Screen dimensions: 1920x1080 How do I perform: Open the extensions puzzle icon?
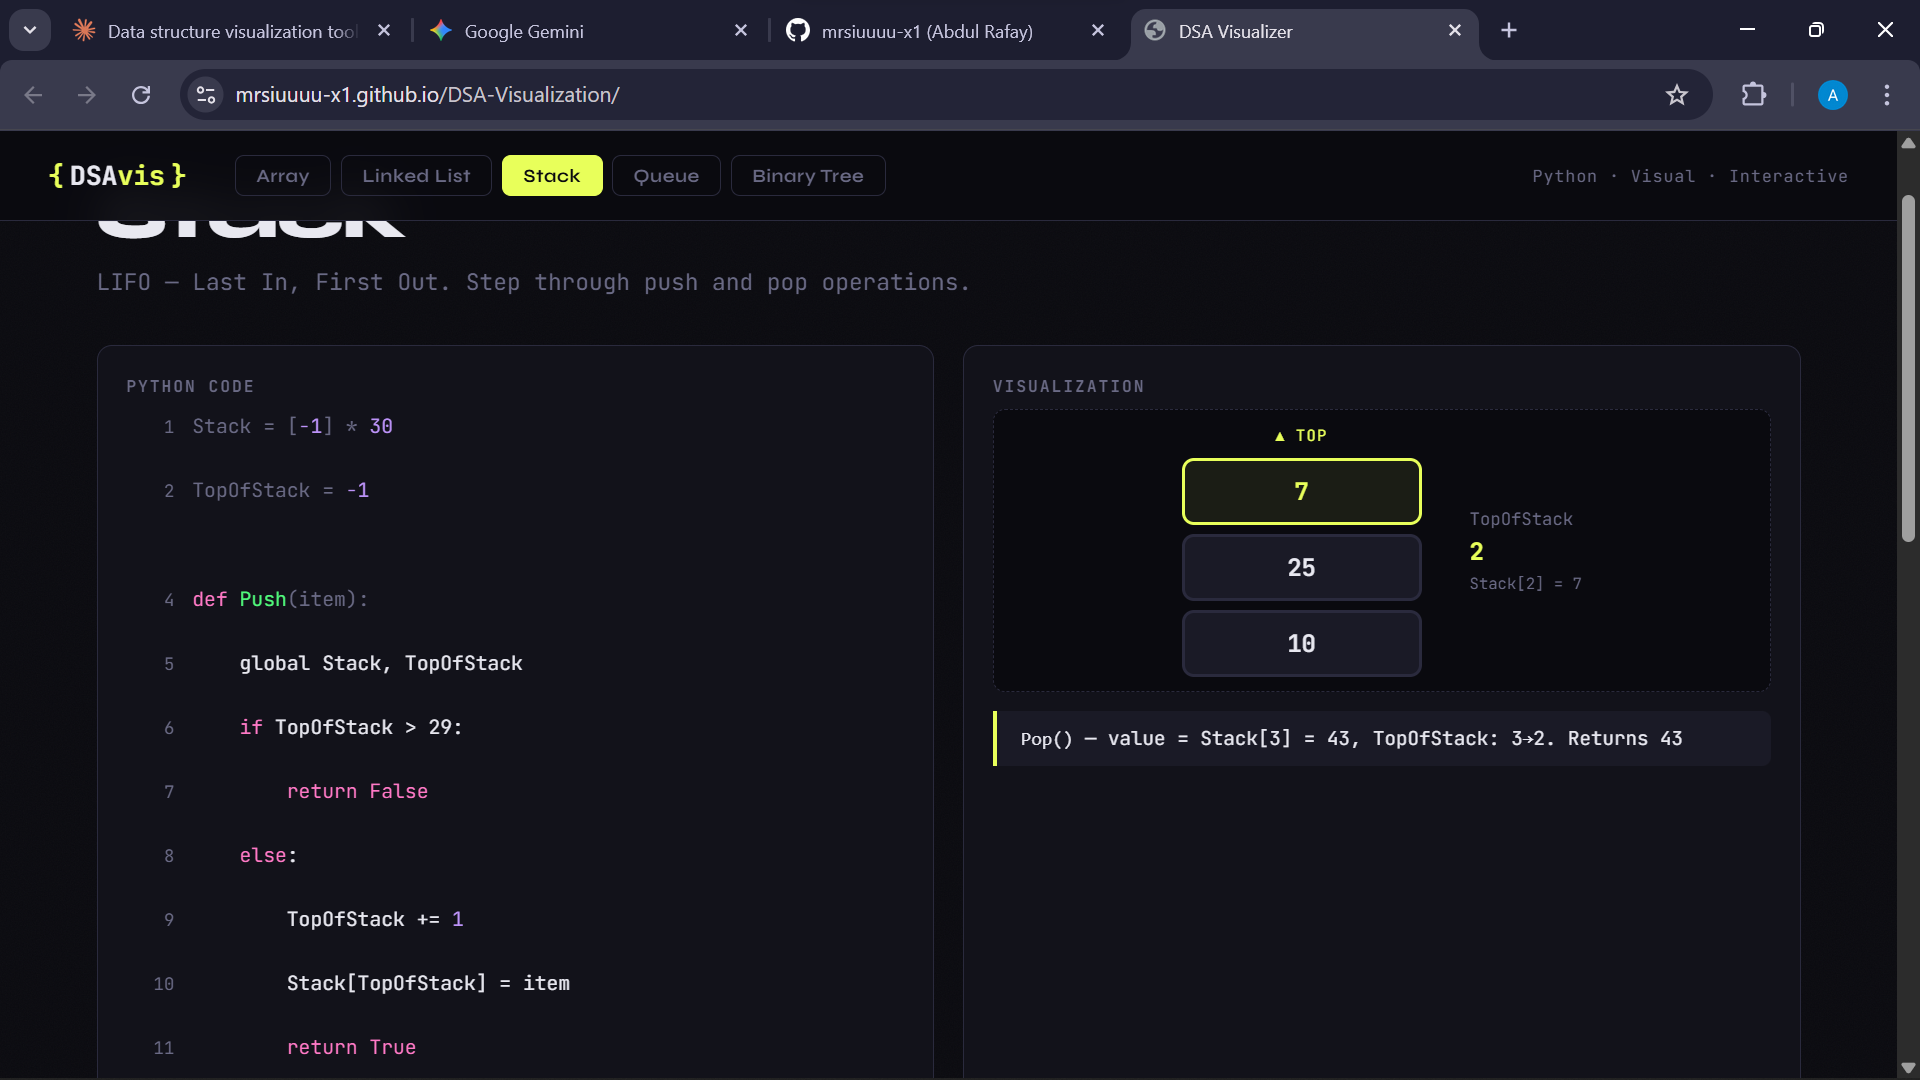(x=1753, y=95)
